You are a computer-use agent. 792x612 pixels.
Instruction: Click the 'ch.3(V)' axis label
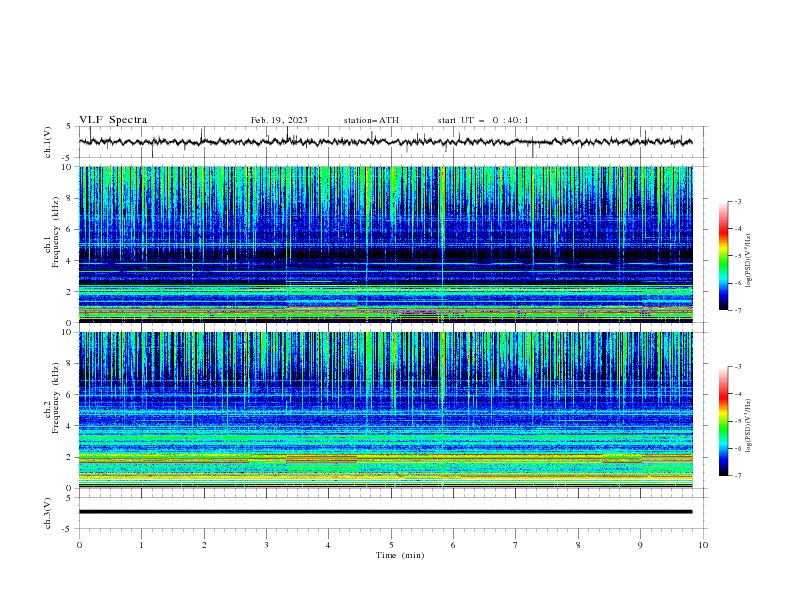(48, 513)
